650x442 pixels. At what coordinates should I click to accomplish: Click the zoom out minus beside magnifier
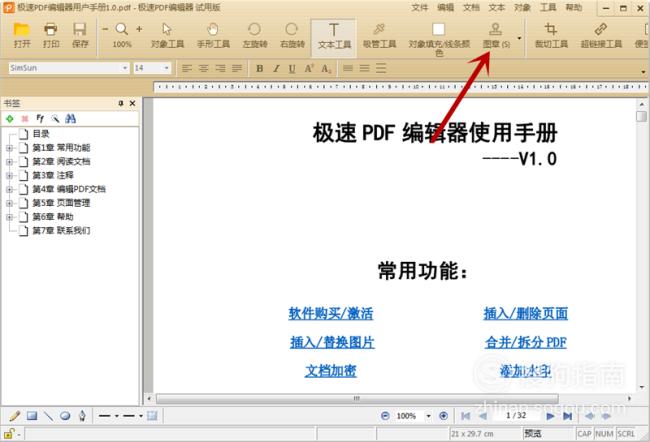click(105, 29)
